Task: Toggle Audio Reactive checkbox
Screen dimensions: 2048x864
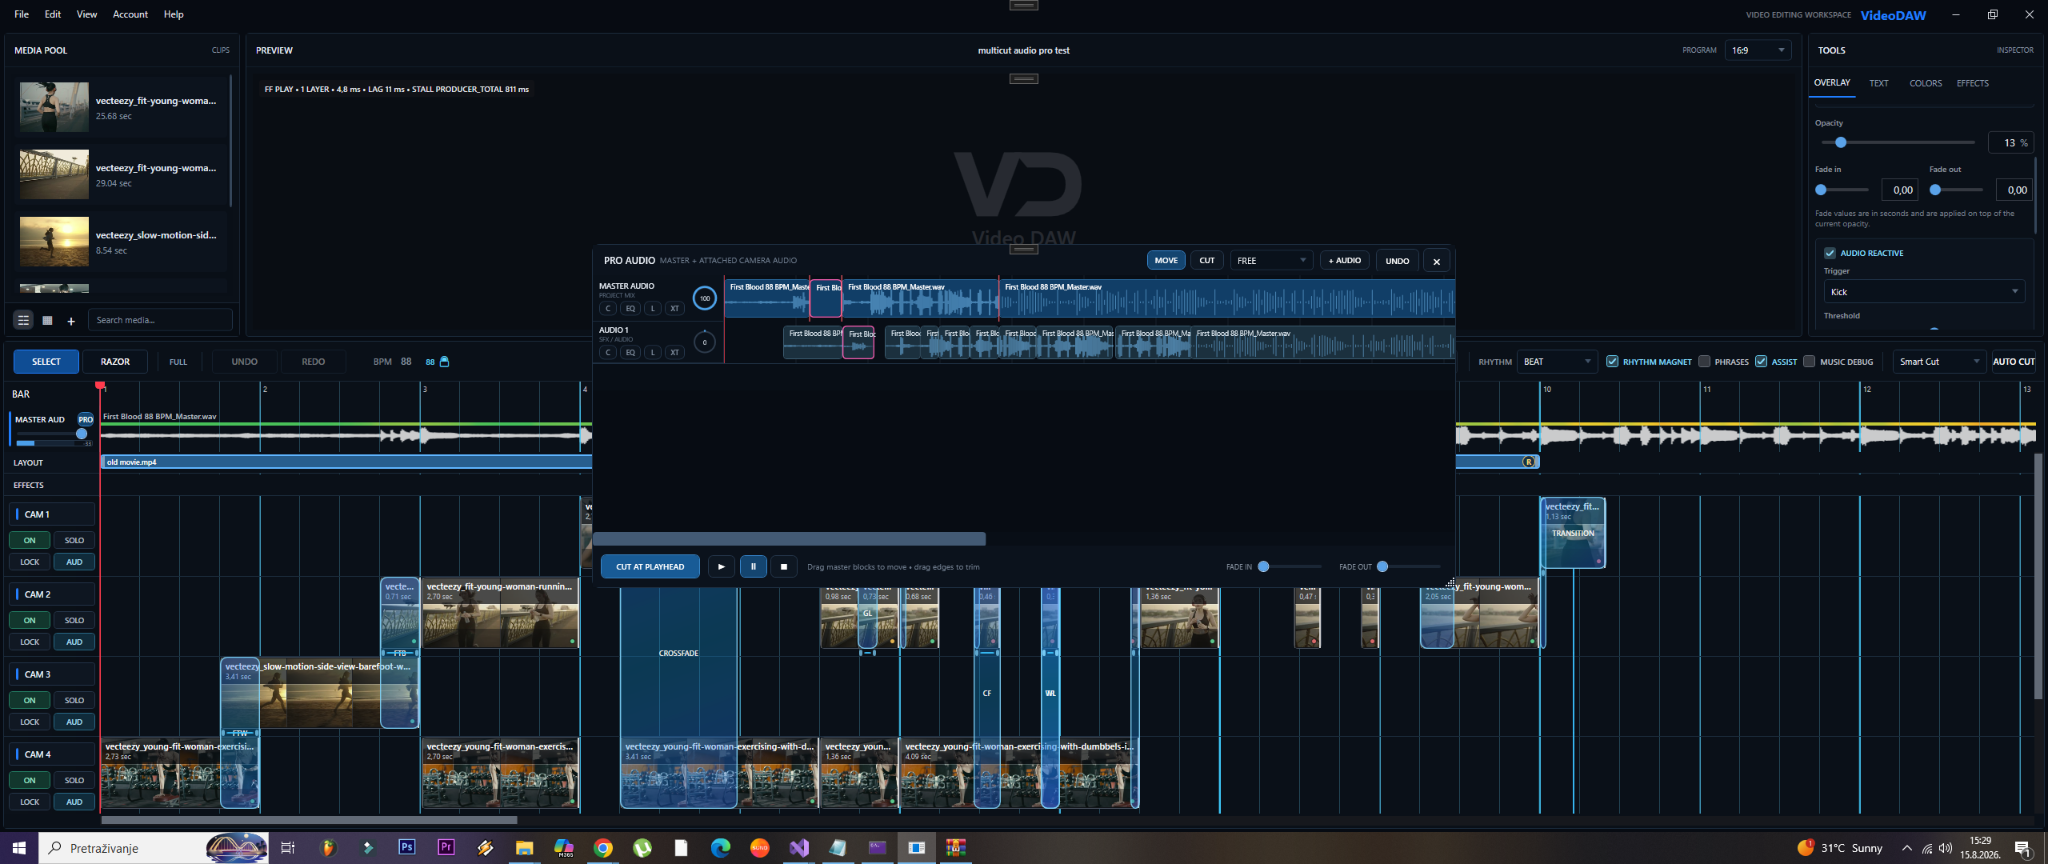Action: tap(1830, 253)
